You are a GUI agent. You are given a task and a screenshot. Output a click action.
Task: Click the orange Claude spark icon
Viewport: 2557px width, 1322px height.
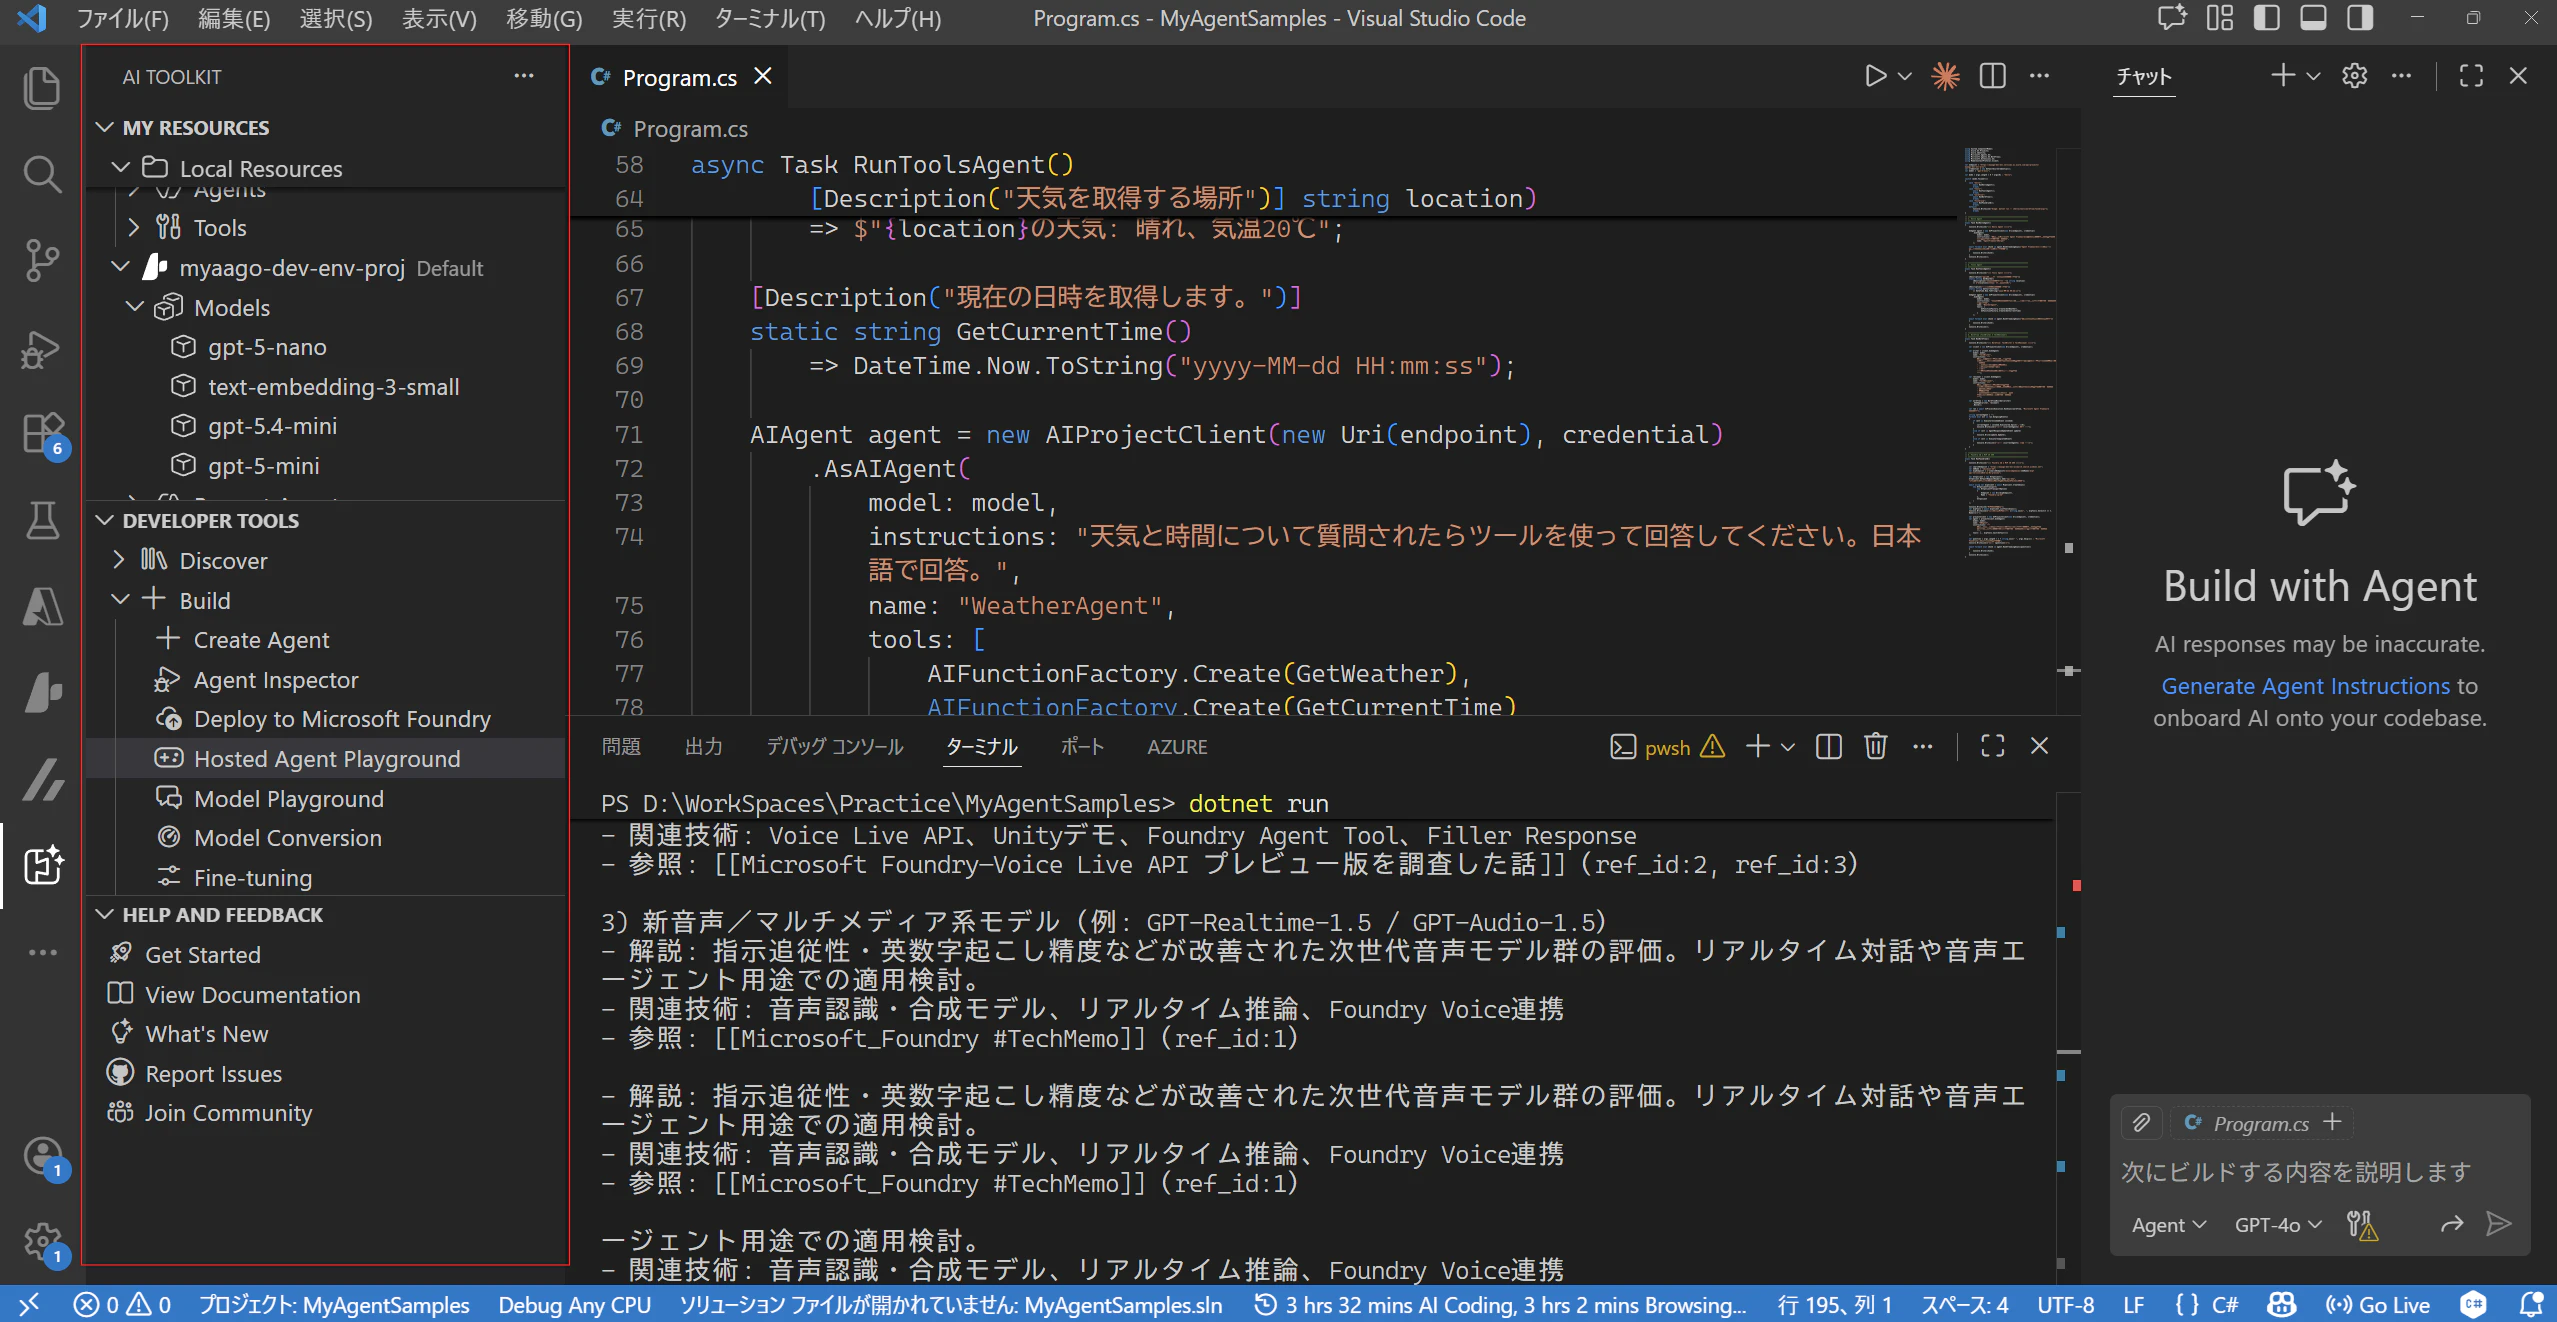pos(1945,76)
